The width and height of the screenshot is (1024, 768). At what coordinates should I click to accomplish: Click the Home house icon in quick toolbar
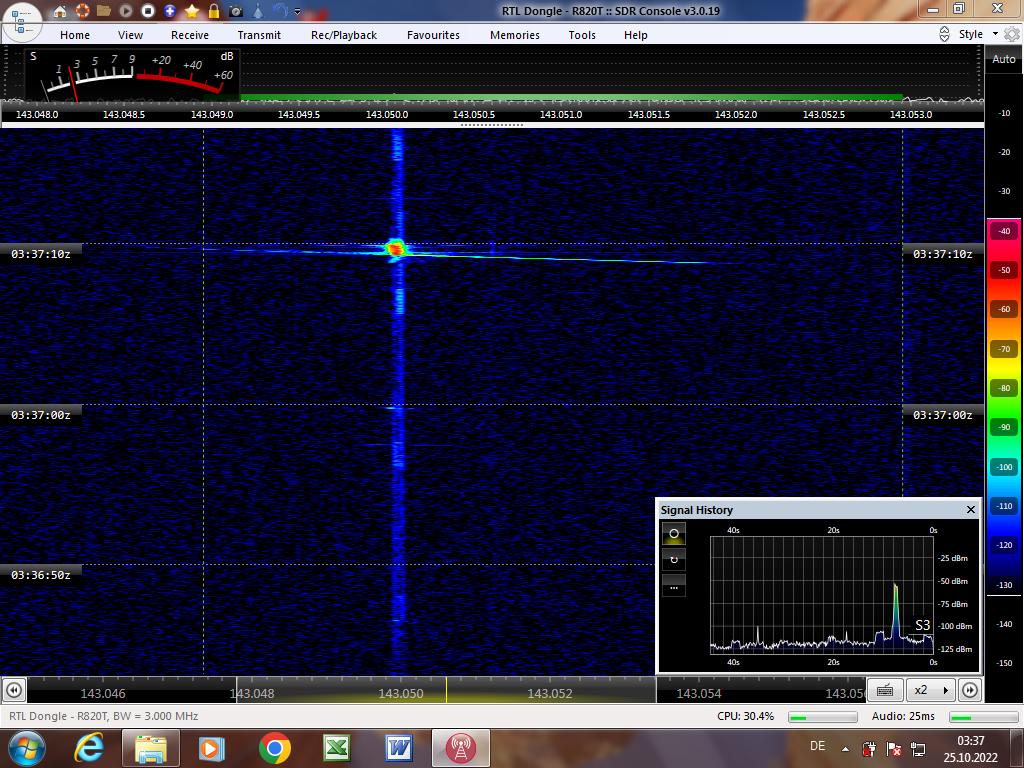click(59, 11)
